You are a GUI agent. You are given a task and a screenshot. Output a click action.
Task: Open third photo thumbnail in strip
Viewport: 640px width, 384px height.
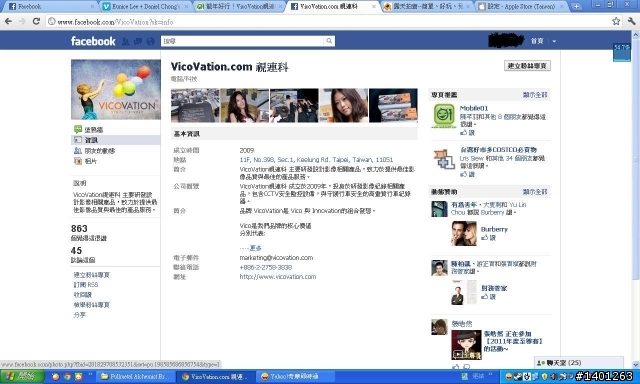(294, 106)
